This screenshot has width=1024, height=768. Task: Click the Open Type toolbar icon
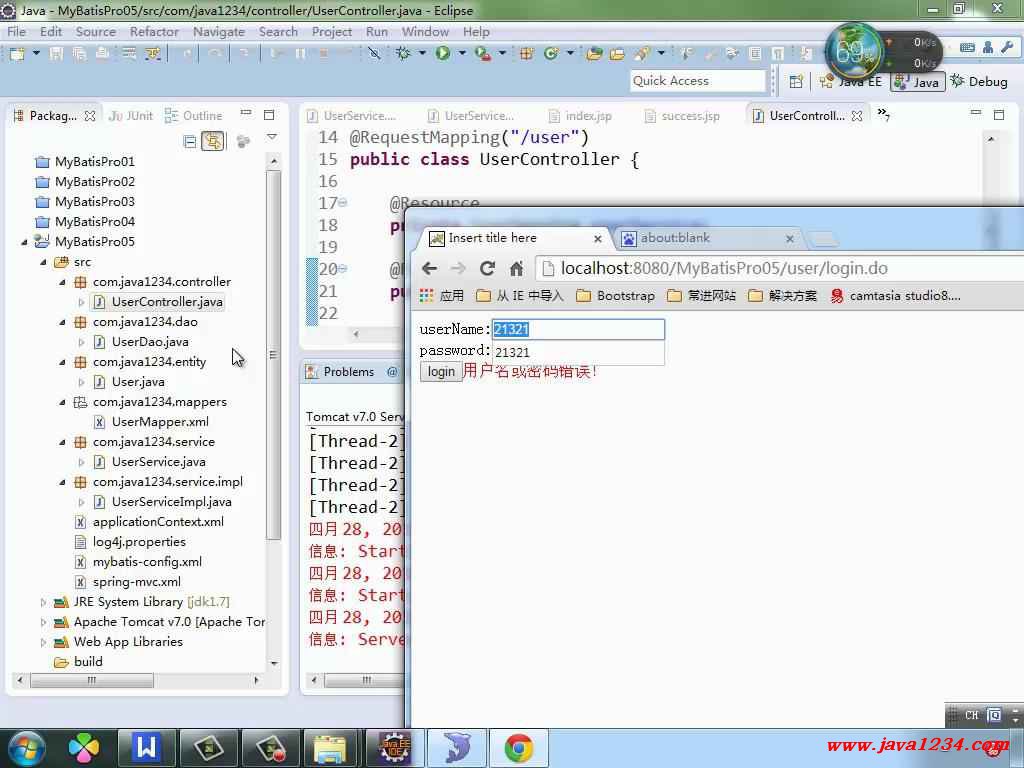[x=594, y=54]
